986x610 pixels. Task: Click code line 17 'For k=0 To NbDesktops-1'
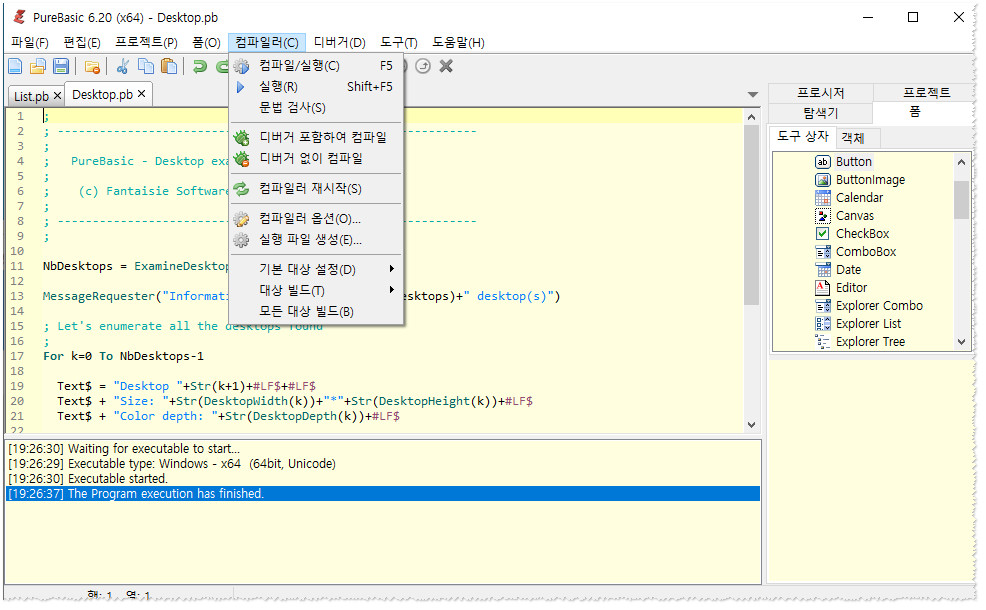coord(123,357)
